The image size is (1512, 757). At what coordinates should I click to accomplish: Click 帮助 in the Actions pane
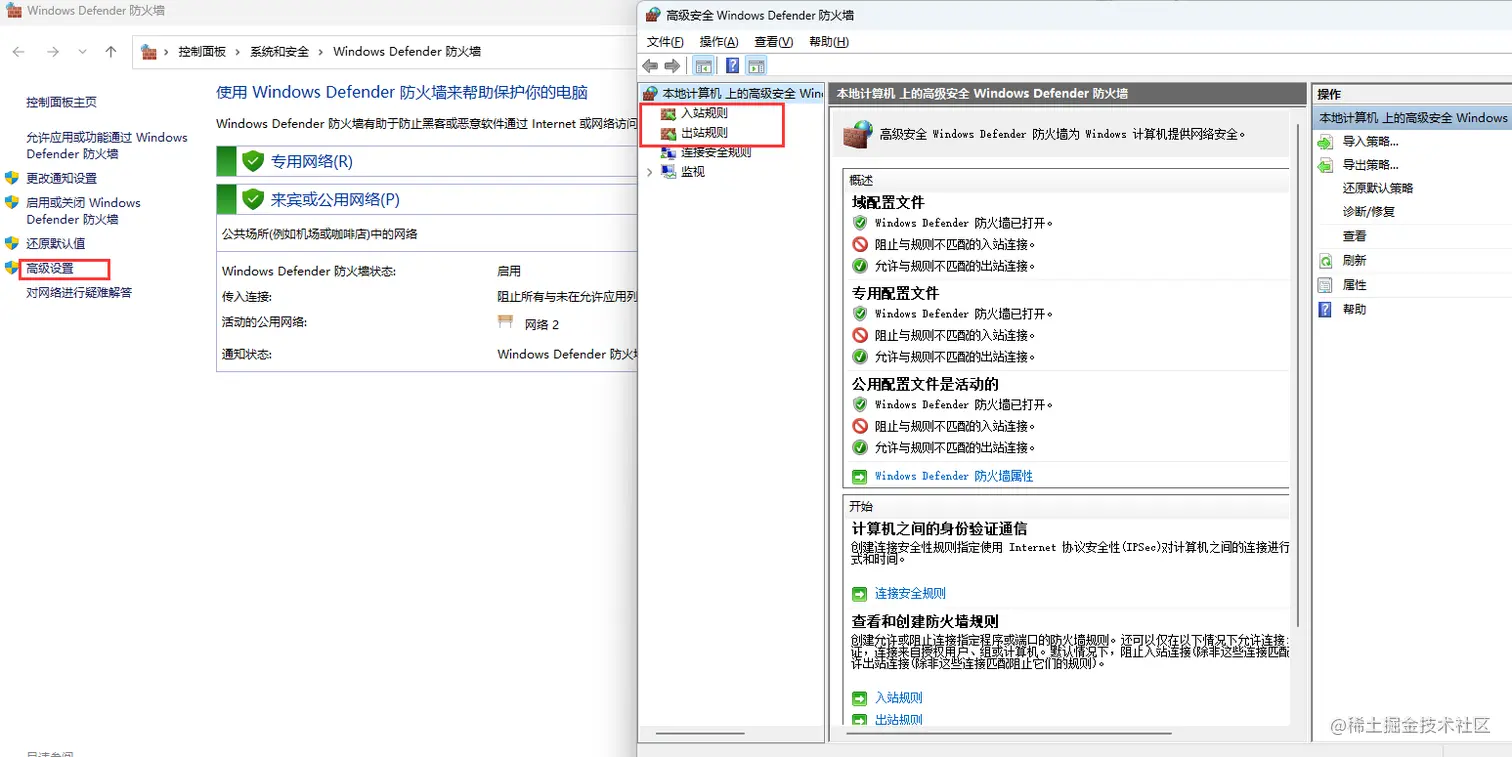pos(1354,309)
